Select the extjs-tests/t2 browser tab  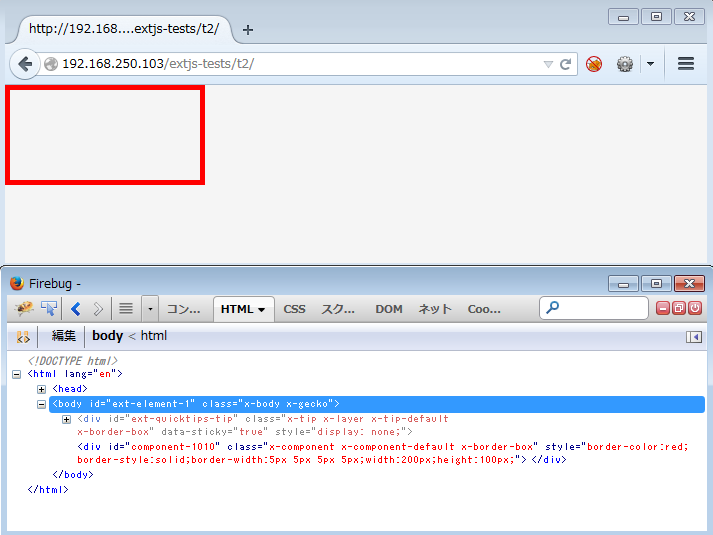[124, 29]
